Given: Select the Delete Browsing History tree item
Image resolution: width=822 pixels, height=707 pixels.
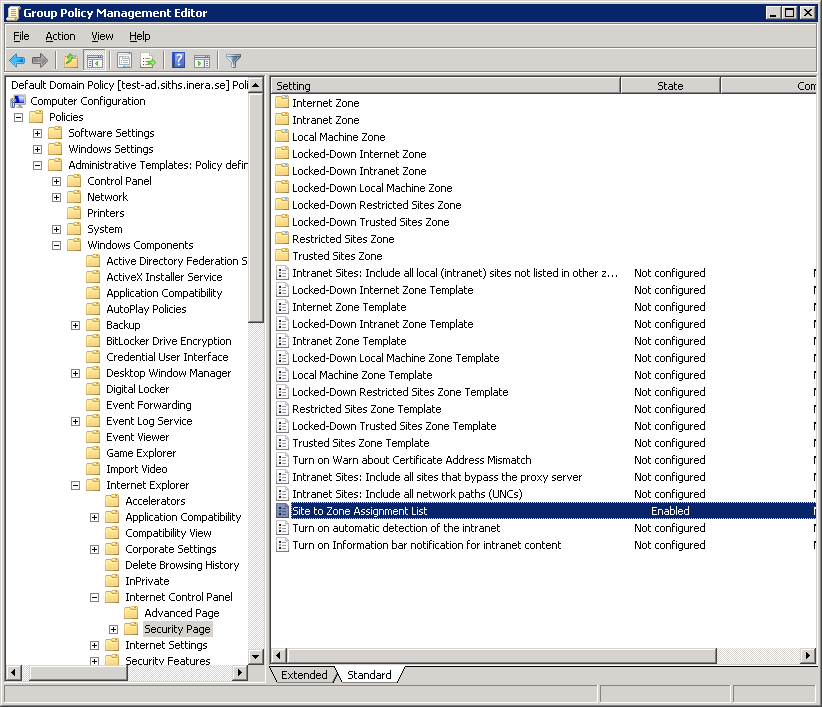Looking at the screenshot, I should click(x=182, y=565).
